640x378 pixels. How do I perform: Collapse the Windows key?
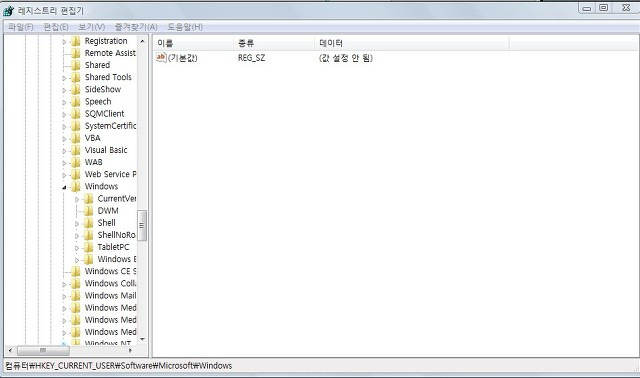(64, 187)
